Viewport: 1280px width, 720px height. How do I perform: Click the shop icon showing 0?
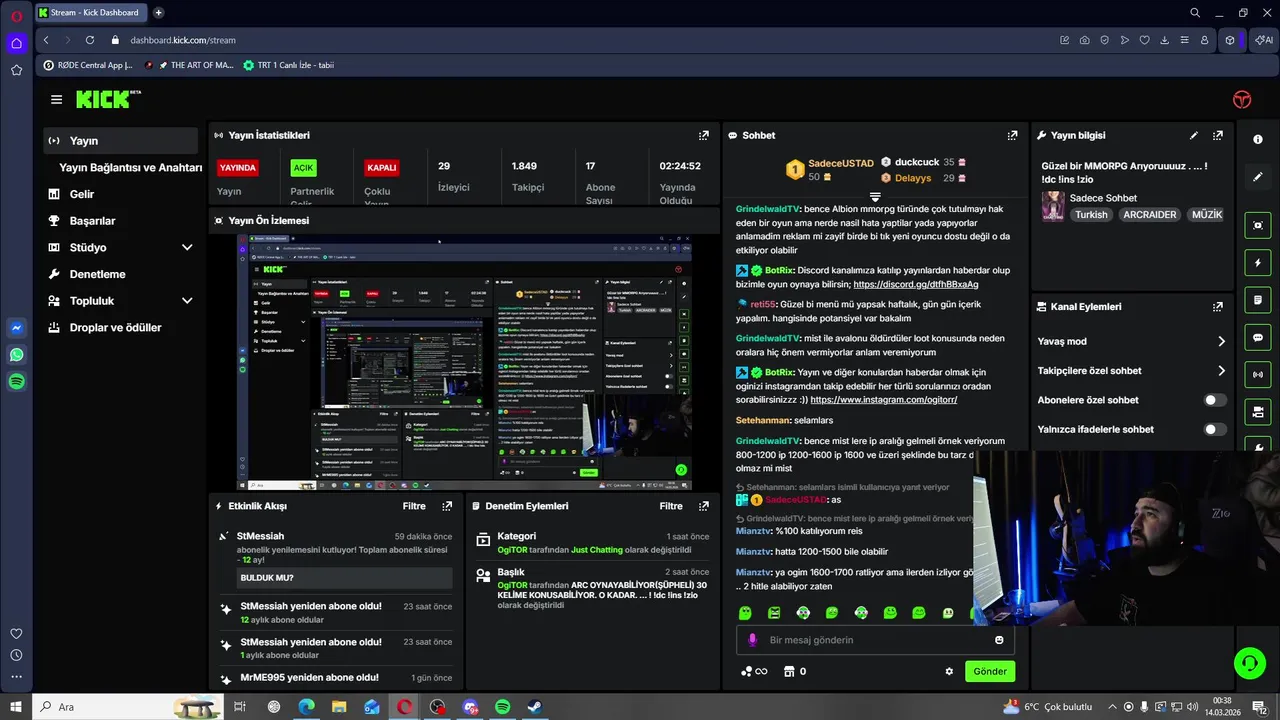795,671
